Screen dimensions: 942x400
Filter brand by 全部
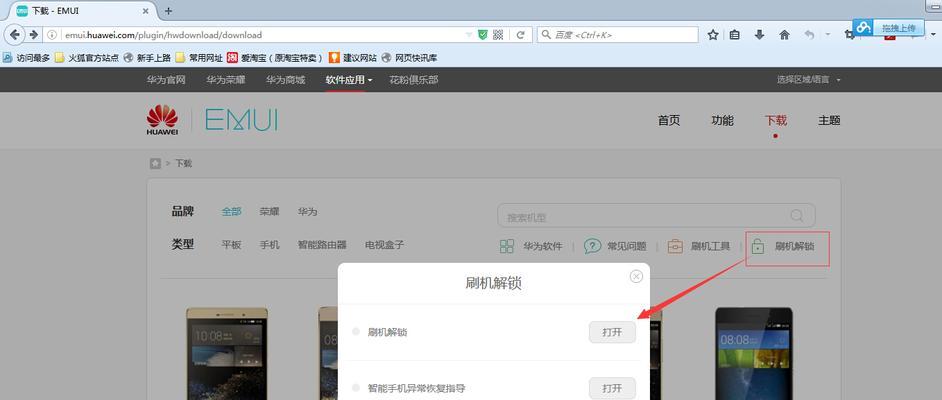tap(231, 212)
